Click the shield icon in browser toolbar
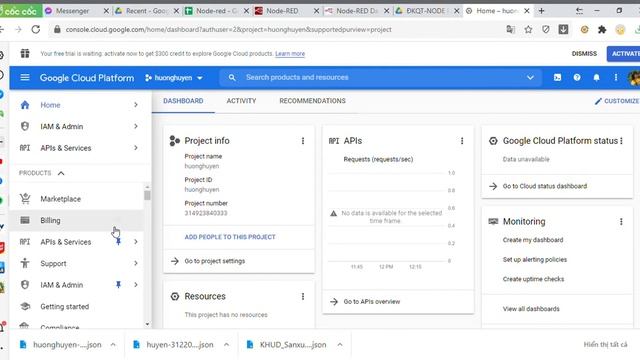 (x=546, y=29)
